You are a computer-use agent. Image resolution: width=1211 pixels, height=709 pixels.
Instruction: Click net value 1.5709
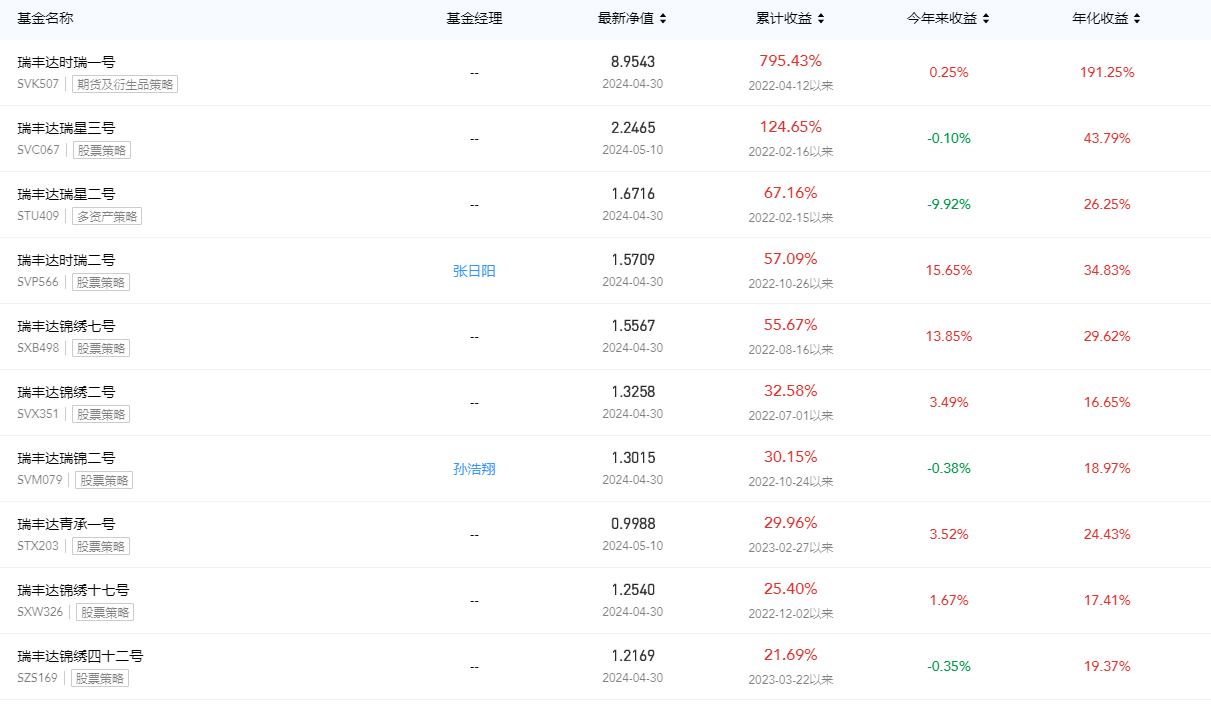633,260
